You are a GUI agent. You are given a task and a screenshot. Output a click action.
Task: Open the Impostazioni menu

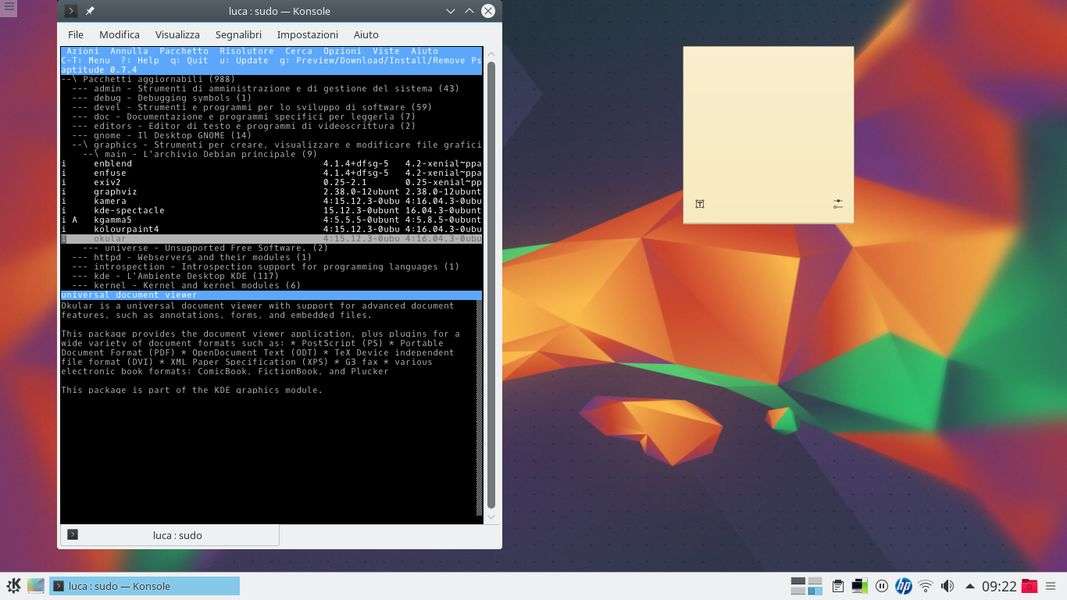click(307, 35)
